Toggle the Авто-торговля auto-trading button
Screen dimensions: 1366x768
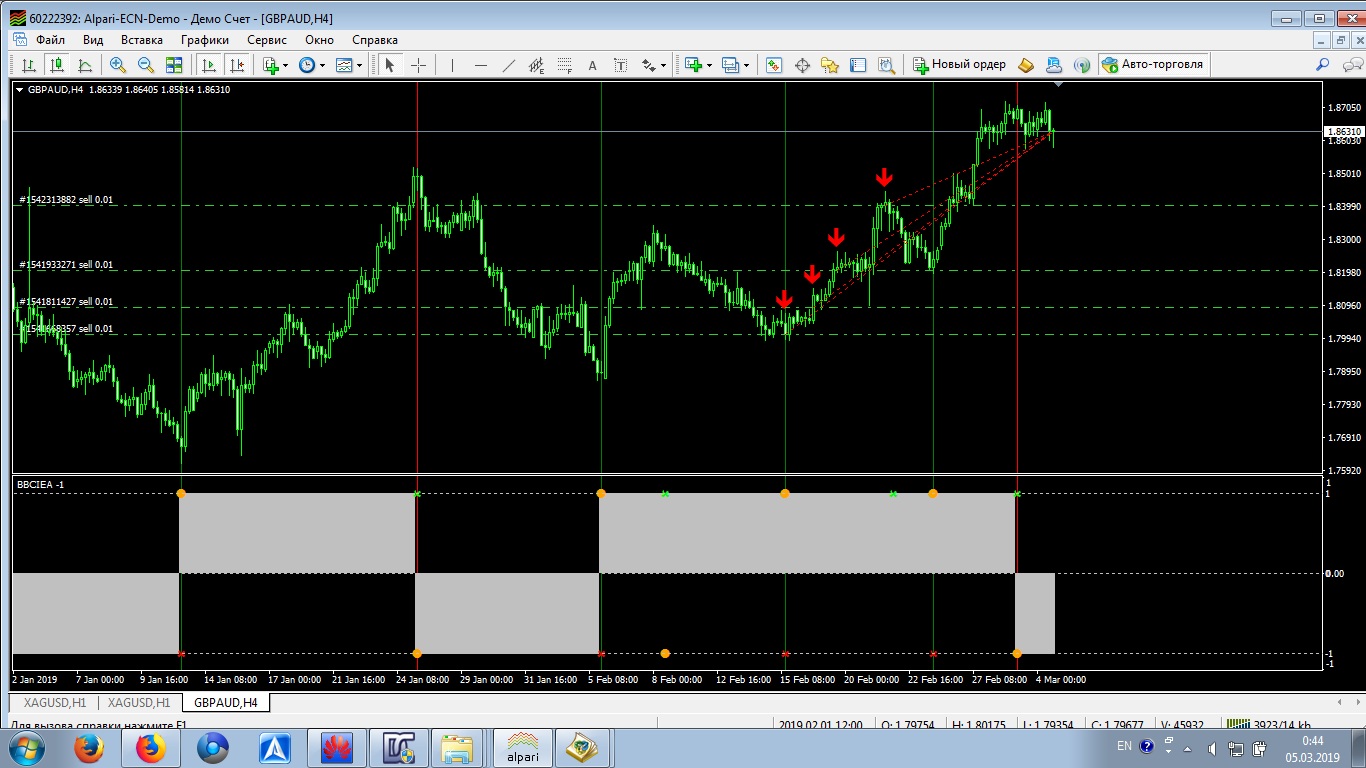tap(1154, 65)
